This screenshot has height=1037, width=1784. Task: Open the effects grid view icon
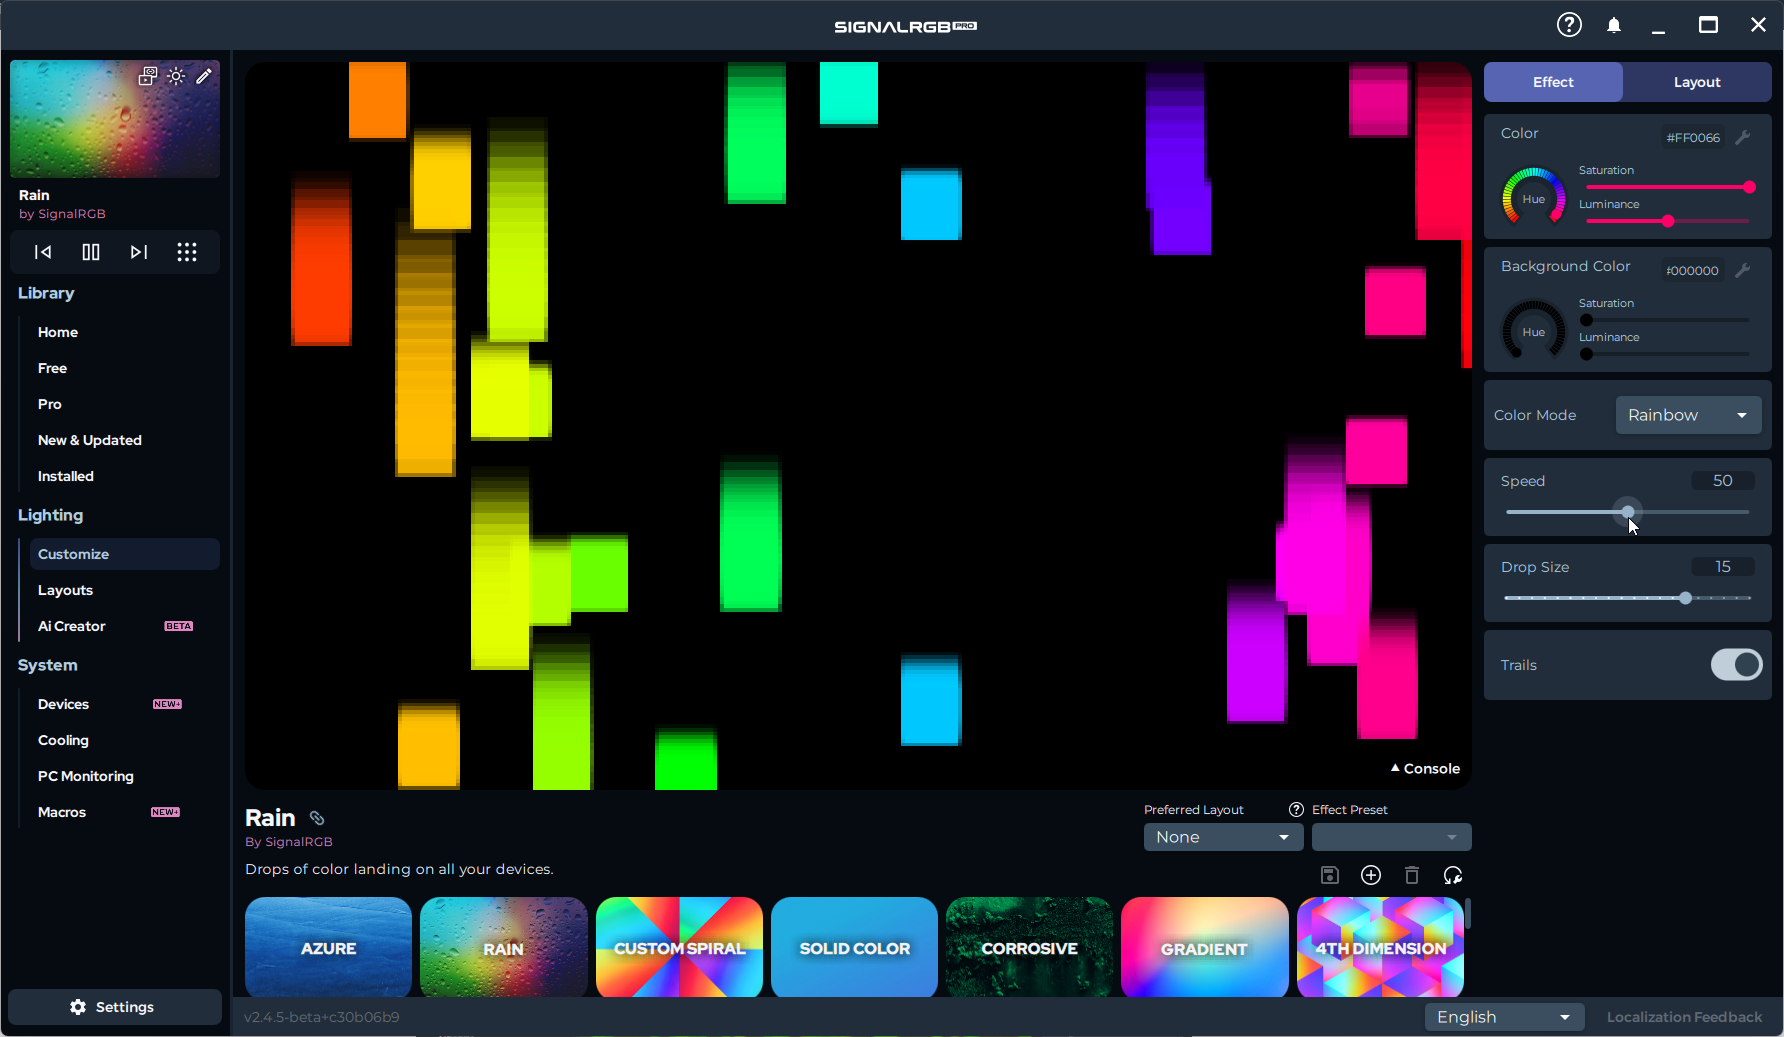point(187,252)
